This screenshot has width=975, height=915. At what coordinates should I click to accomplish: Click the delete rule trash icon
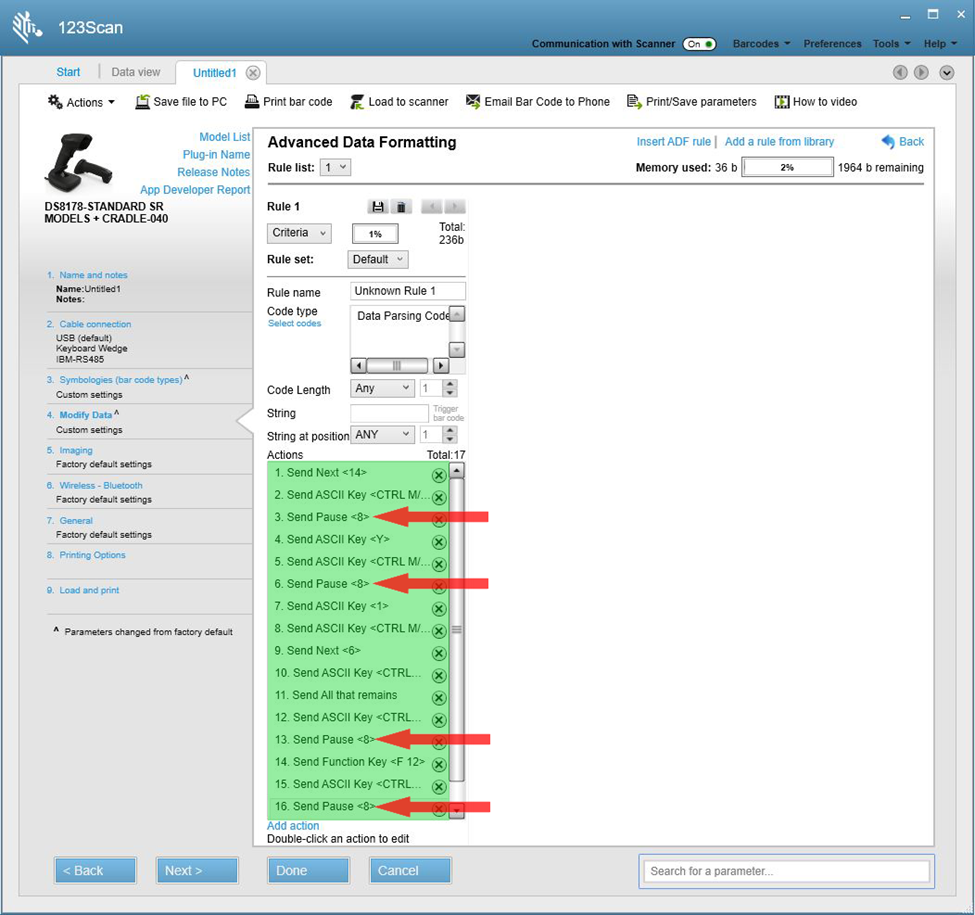click(401, 207)
